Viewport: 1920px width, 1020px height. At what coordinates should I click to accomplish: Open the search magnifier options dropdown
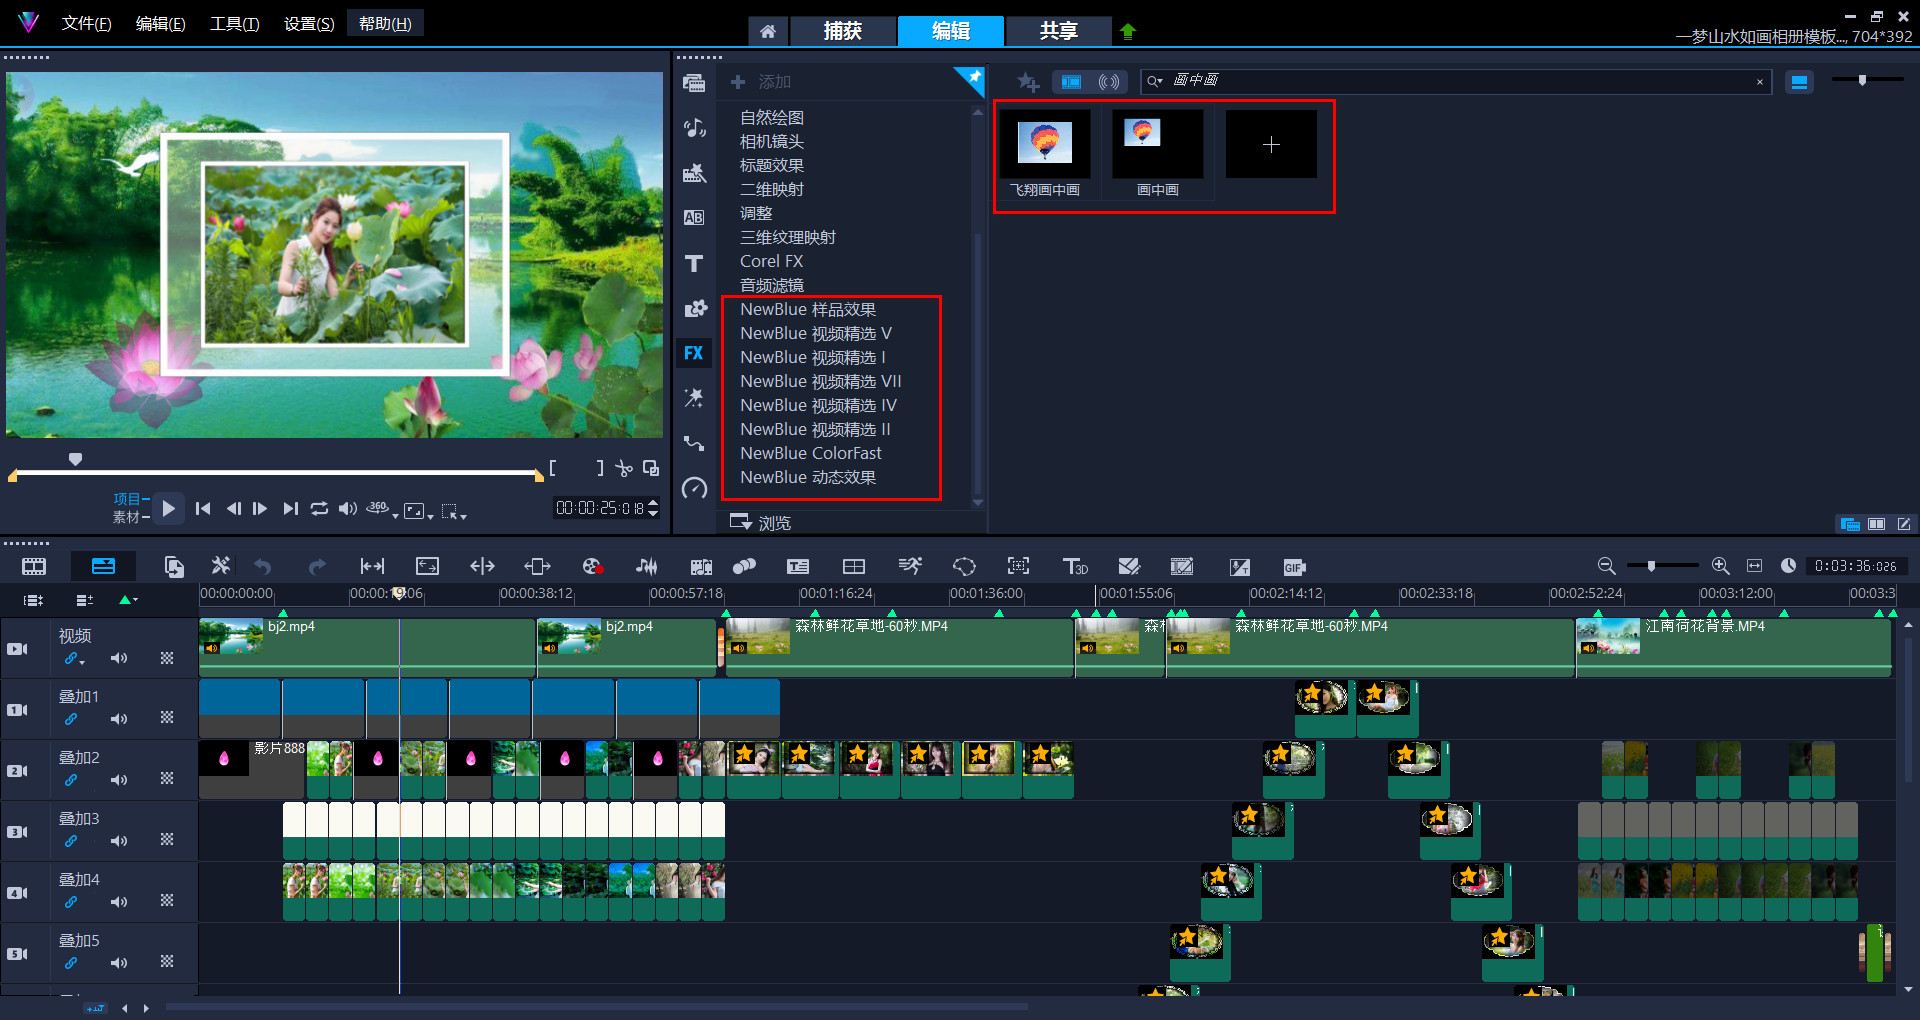point(1155,82)
